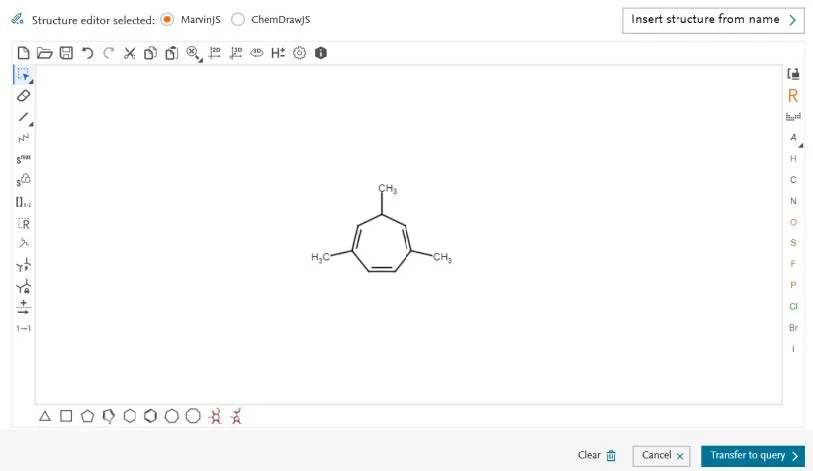Switch to the ChemDrawJS editor
The image size is (813, 471).
[238, 20]
